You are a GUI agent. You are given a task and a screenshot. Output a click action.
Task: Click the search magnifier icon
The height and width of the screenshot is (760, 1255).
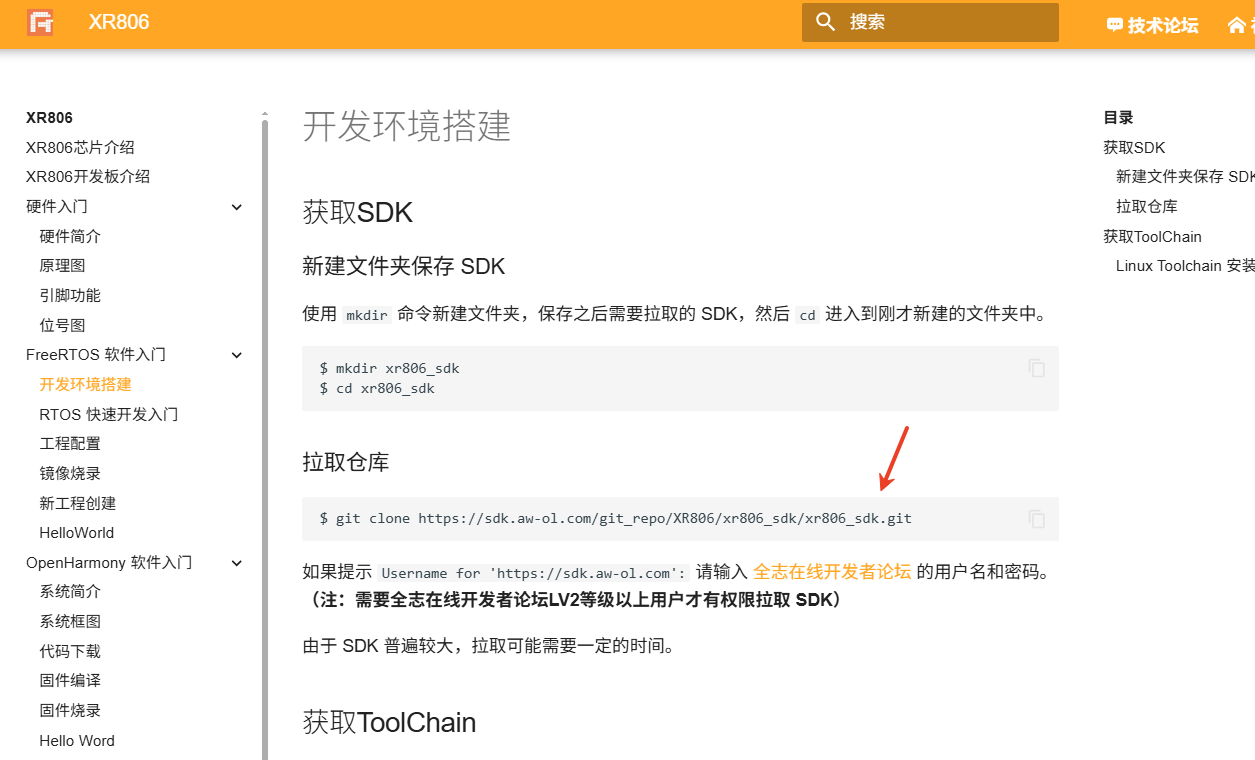(825, 22)
